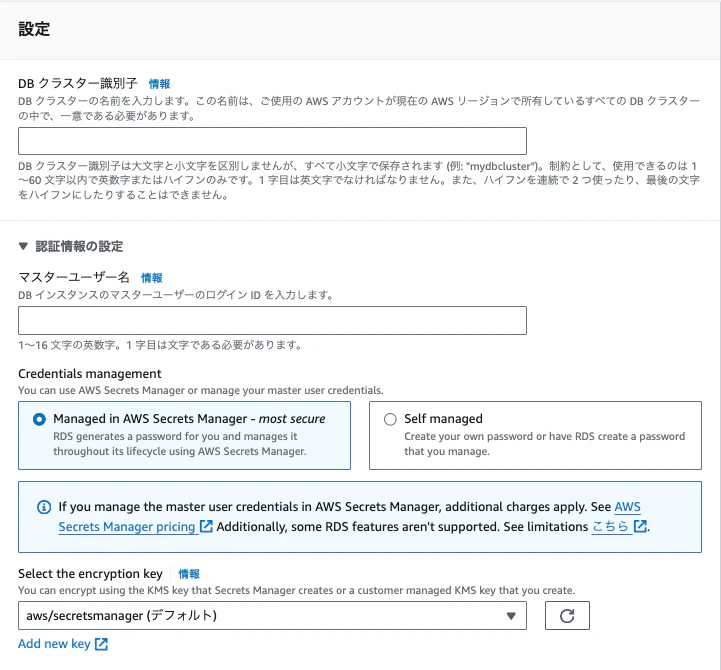The height and width of the screenshot is (670, 721).
Task: Open 情報 link next to DB クラスター識別子
Action: coord(160,84)
